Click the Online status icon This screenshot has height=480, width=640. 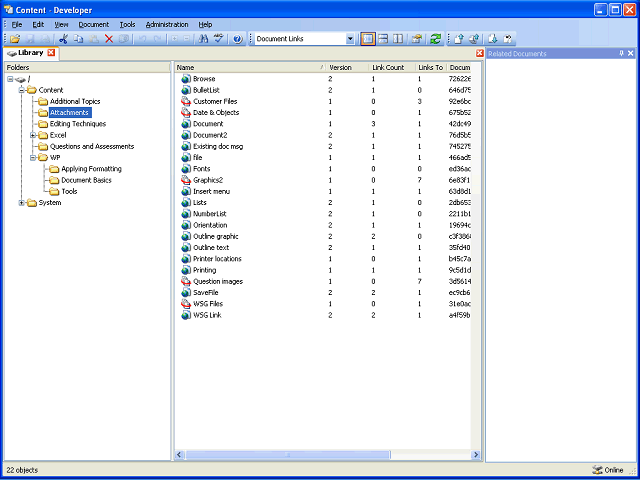click(597, 470)
